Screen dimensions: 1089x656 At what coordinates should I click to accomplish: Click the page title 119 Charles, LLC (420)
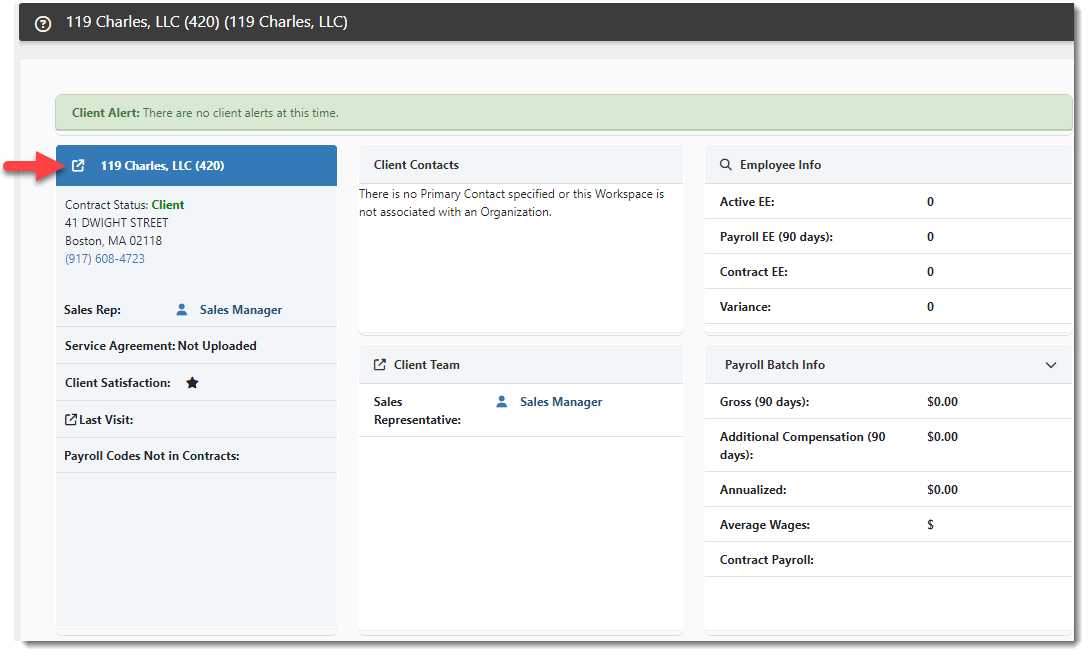click(207, 22)
